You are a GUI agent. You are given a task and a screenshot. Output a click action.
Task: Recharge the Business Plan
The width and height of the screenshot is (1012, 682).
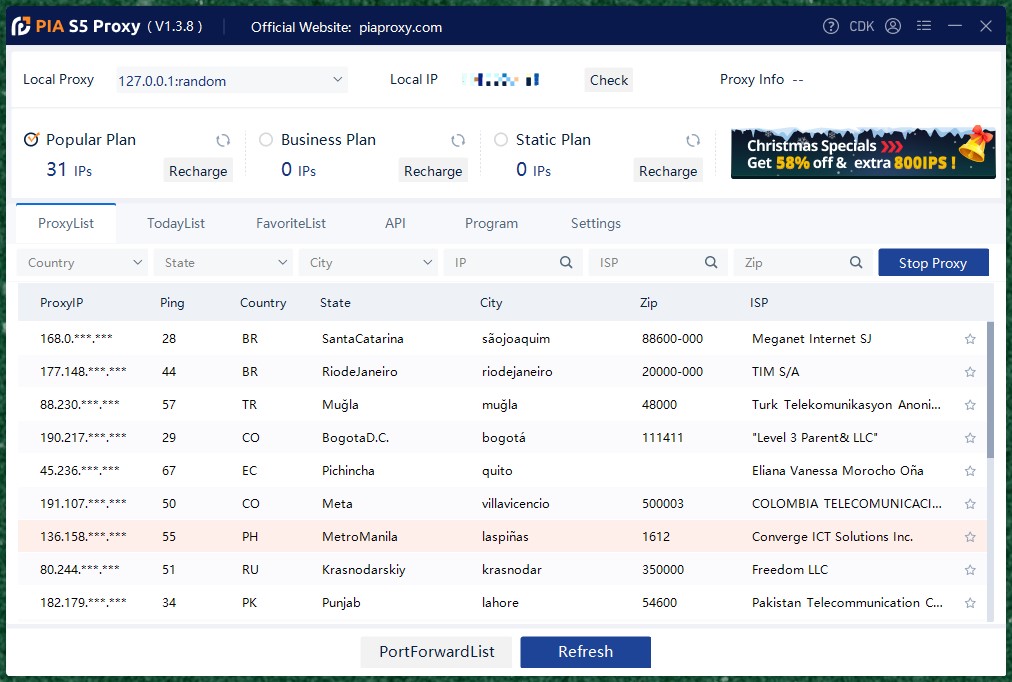pos(433,171)
